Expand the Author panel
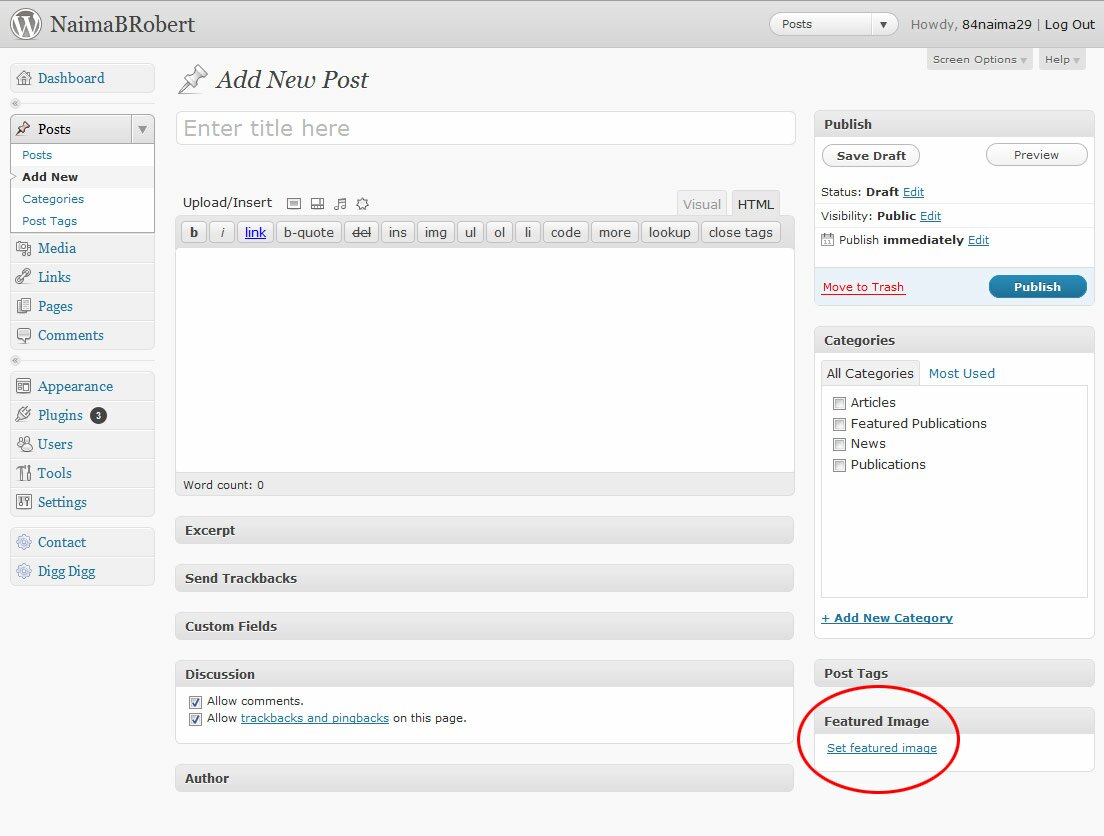 pos(484,778)
